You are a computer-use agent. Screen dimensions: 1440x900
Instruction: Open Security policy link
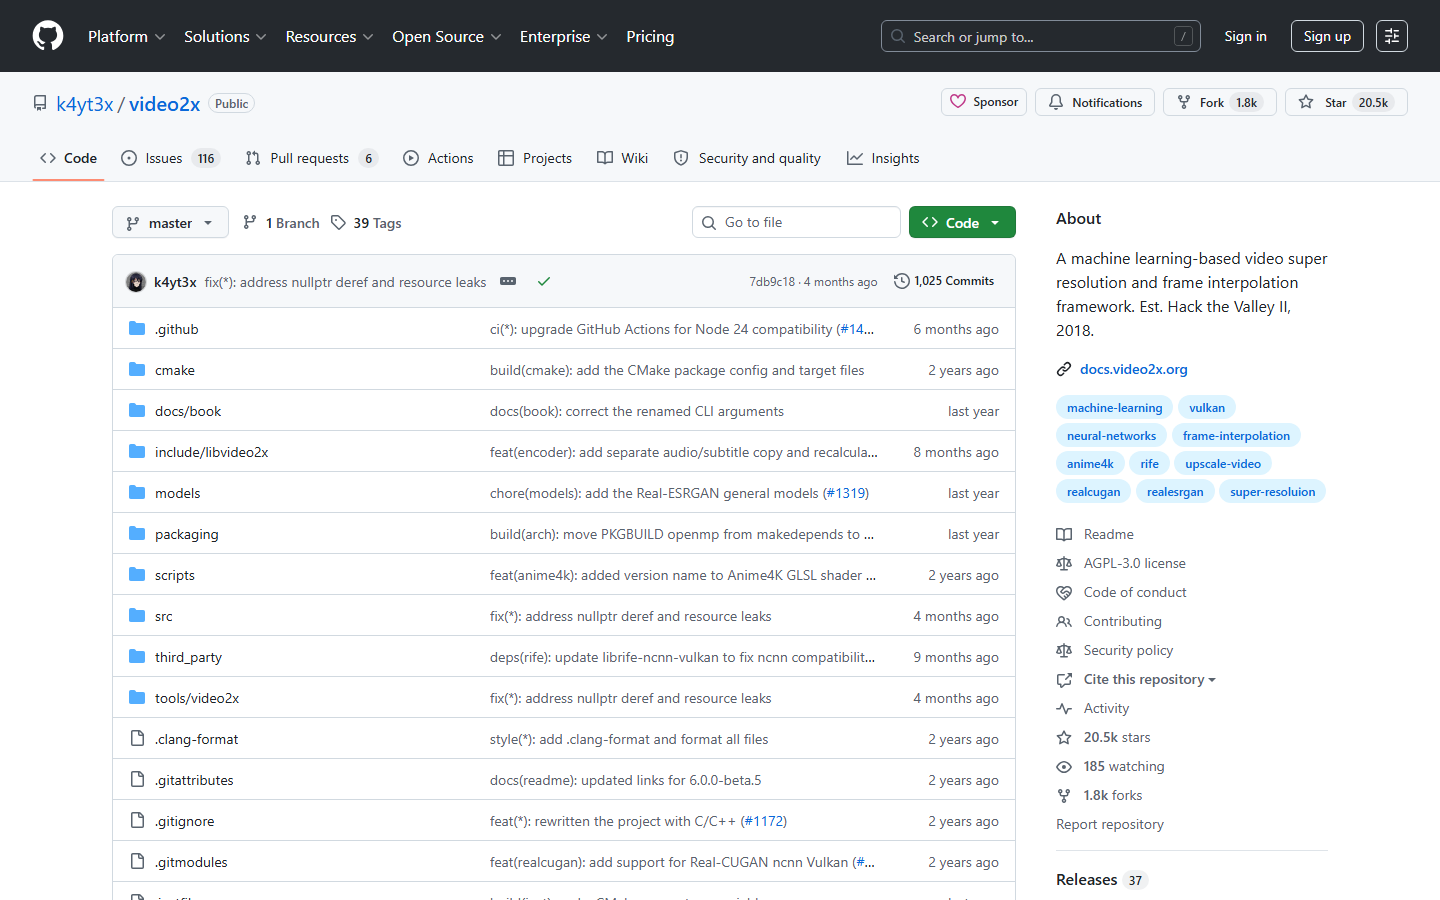click(x=1115, y=650)
